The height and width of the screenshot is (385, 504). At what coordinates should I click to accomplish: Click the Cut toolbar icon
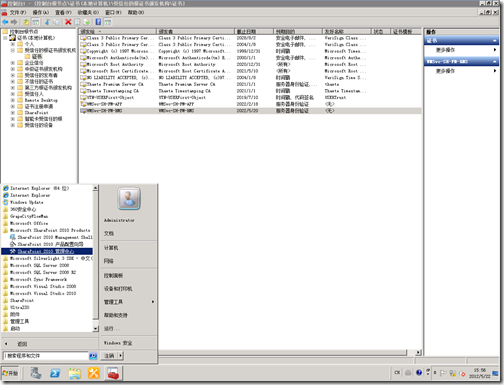pos(47,22)
